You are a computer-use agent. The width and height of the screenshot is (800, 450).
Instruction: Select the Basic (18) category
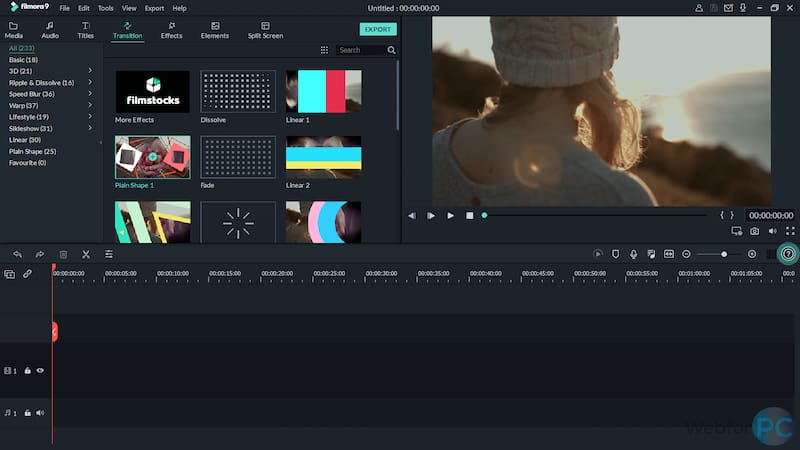(23, 60)
